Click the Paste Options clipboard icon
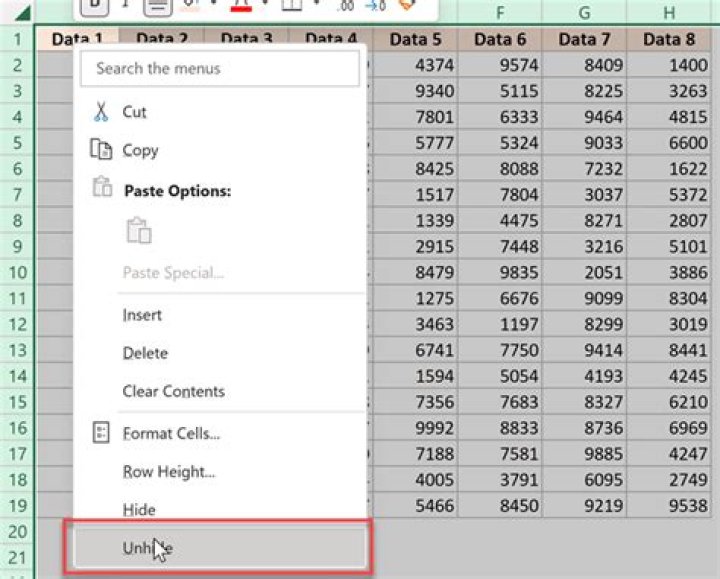 point(102,187)
